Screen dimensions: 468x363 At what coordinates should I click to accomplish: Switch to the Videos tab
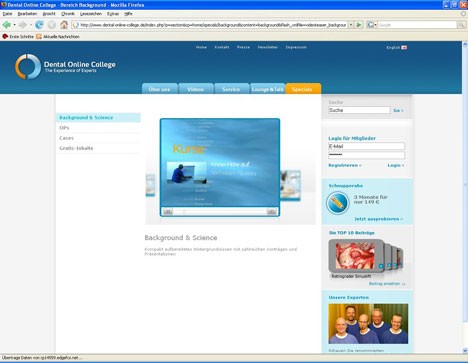[x=195, y=89]
